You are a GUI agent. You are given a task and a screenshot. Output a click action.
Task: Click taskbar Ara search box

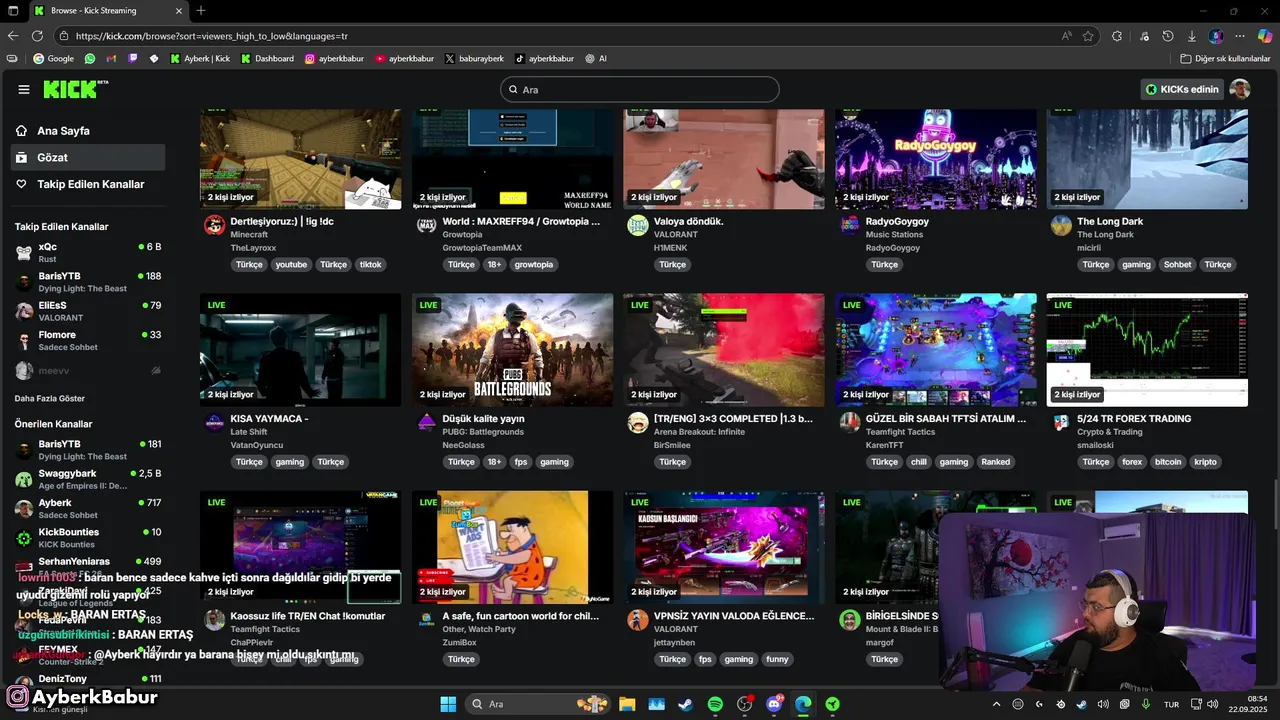pyautogui.click(x=538, y=704)
